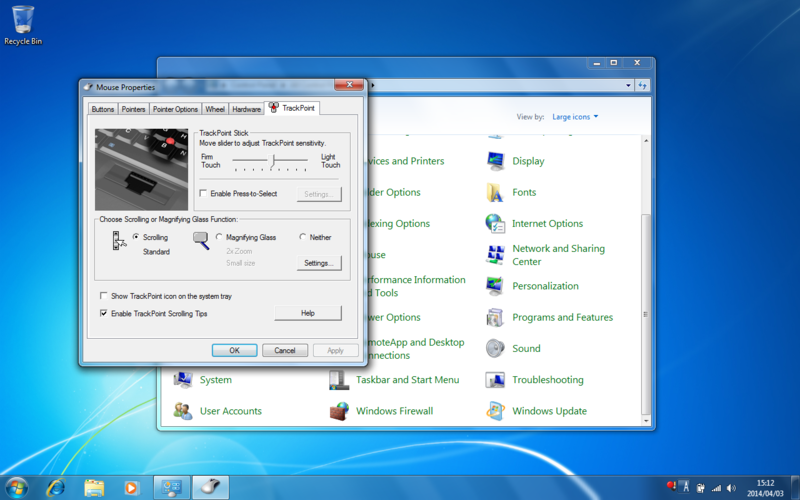
Task: Open the Windows Update link
Action: click(549, 411)
